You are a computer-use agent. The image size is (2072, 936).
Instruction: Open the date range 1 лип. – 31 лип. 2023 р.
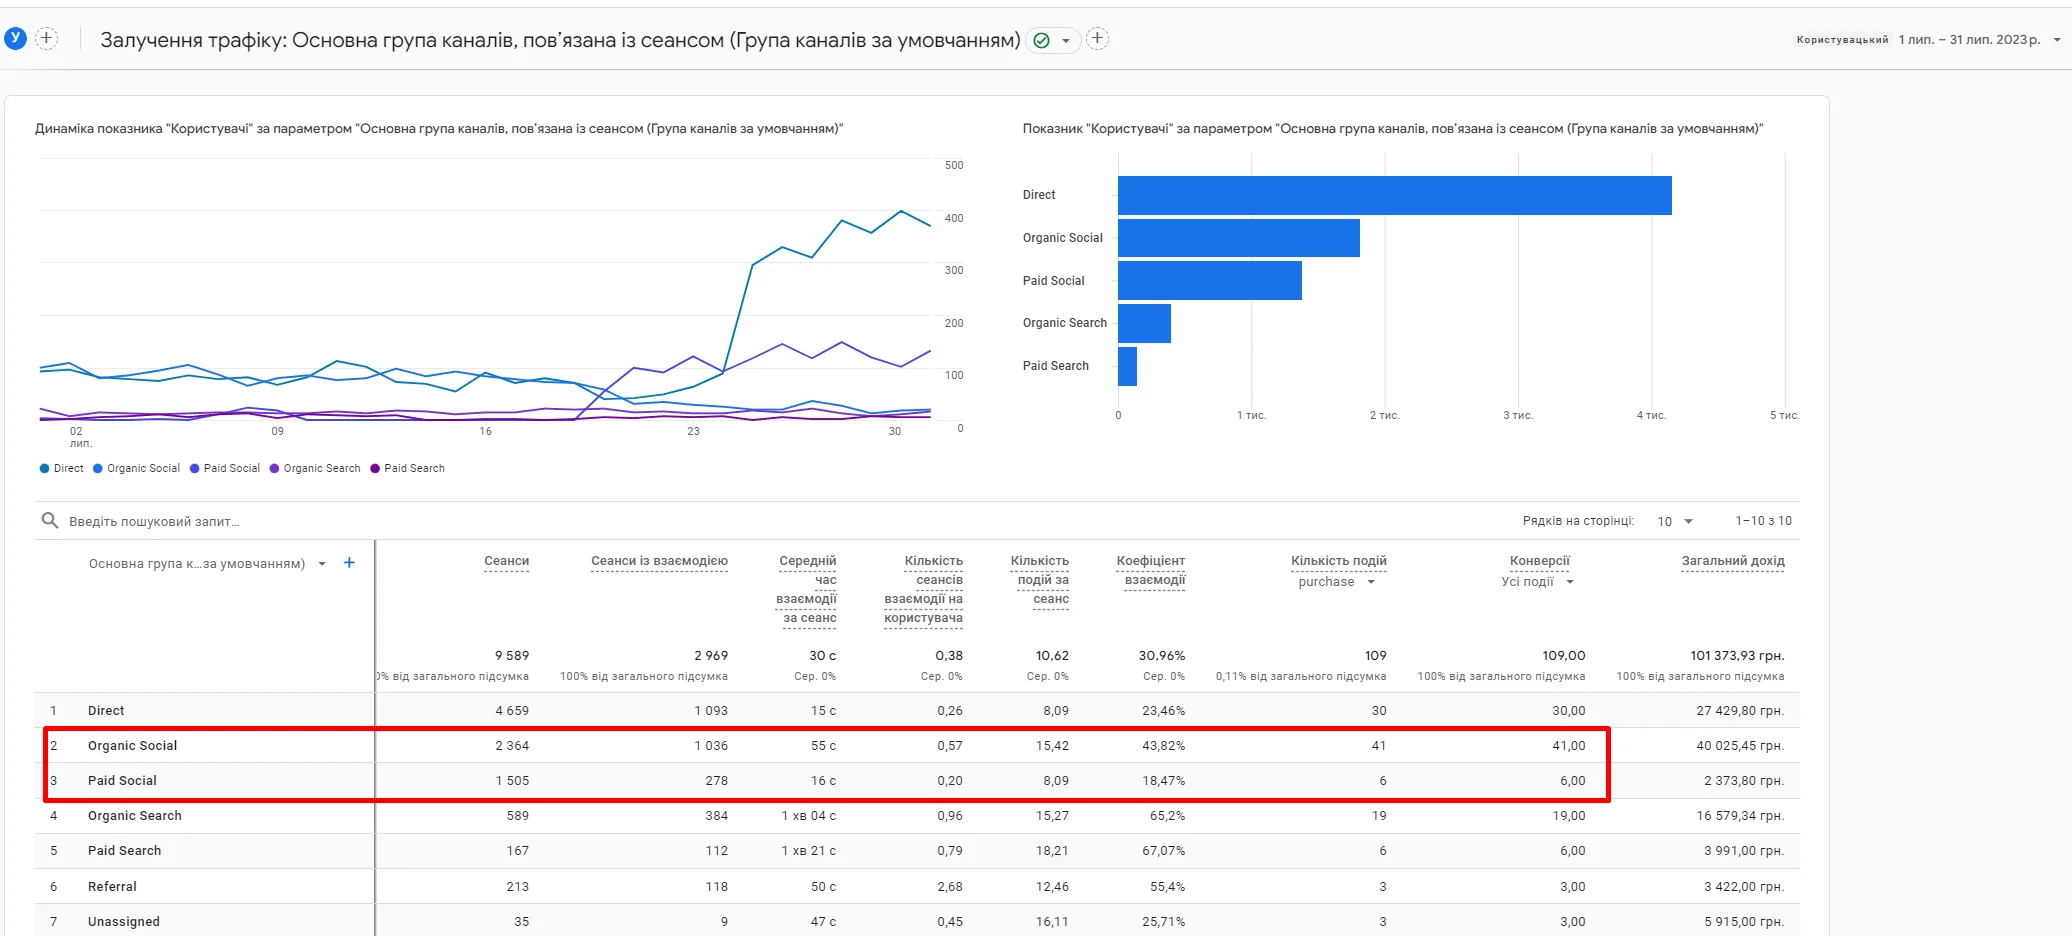pyautogui.click(x=1969, y=40)
